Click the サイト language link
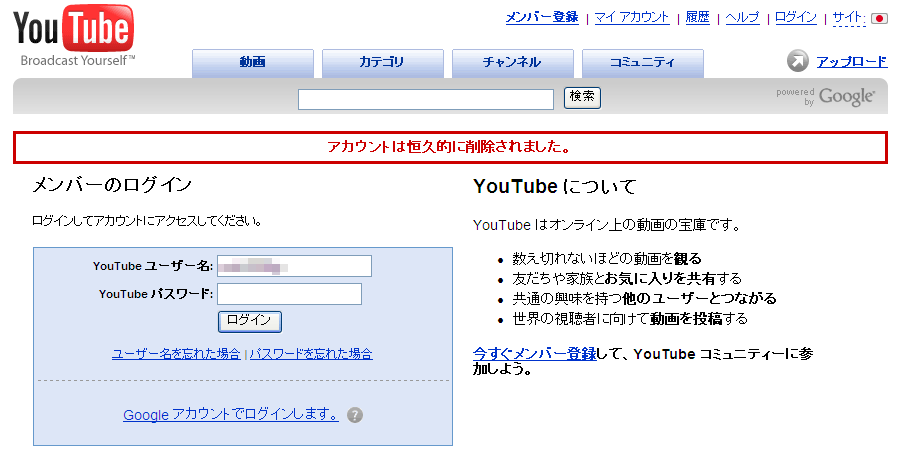 849,18
